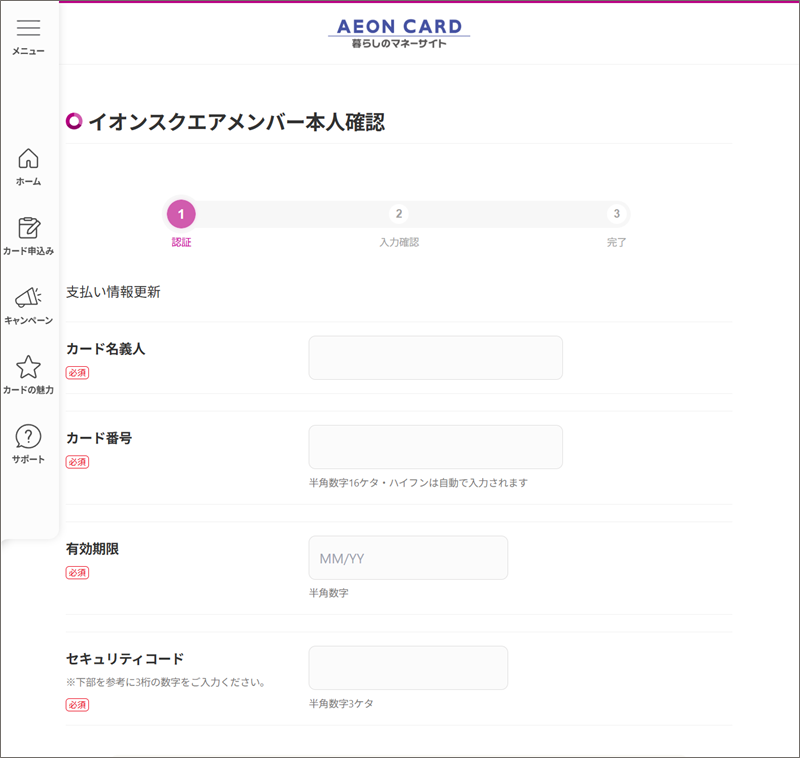
Task: Select step 2 入力確認 circle
Action: coord(399,214)
